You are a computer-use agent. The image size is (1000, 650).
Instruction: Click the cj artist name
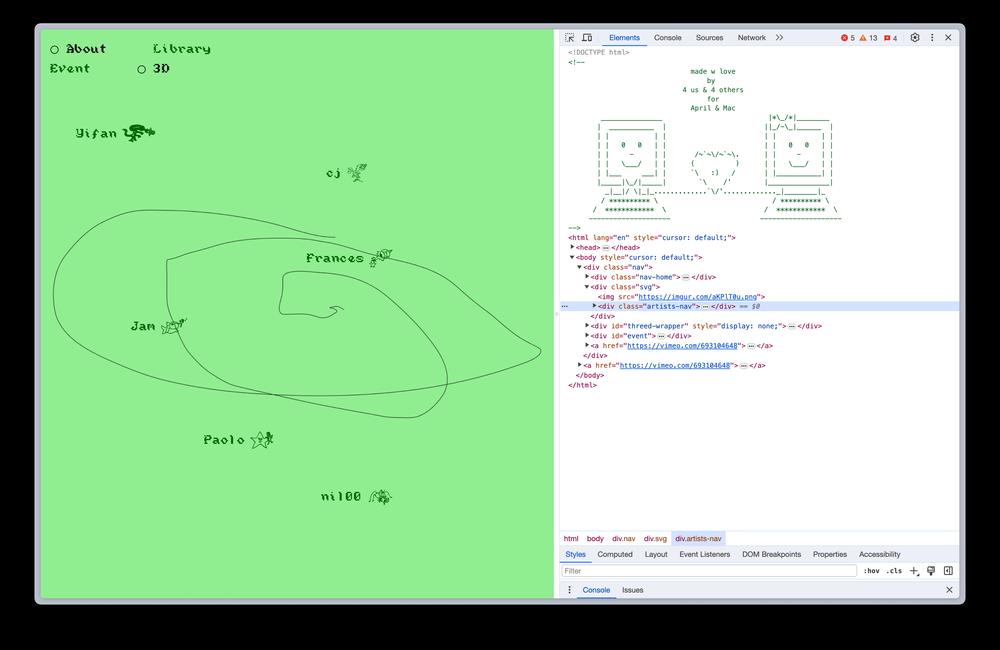pyautogui.click(x=334, y=173)
